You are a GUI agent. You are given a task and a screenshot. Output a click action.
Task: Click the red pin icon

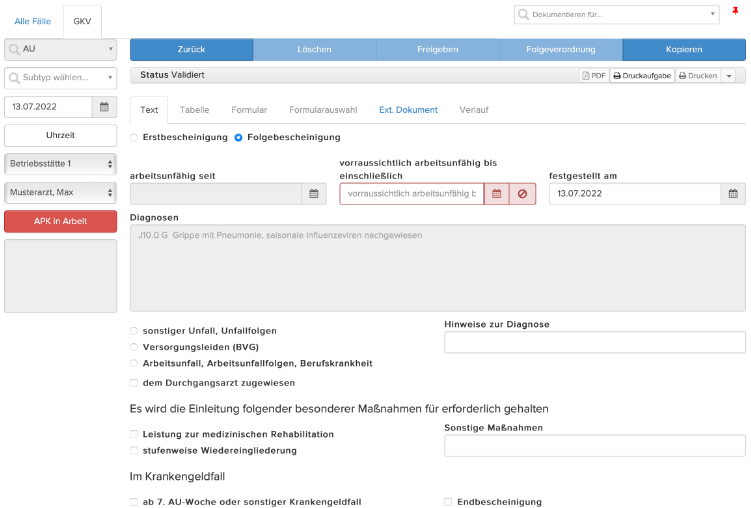tap(735, 11)
